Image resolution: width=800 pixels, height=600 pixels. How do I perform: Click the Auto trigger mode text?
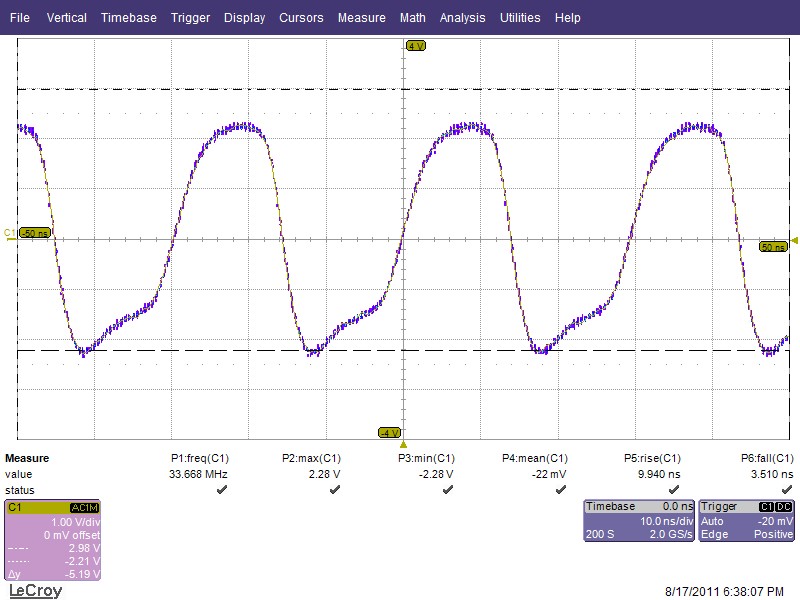click(x=712, y=521)
